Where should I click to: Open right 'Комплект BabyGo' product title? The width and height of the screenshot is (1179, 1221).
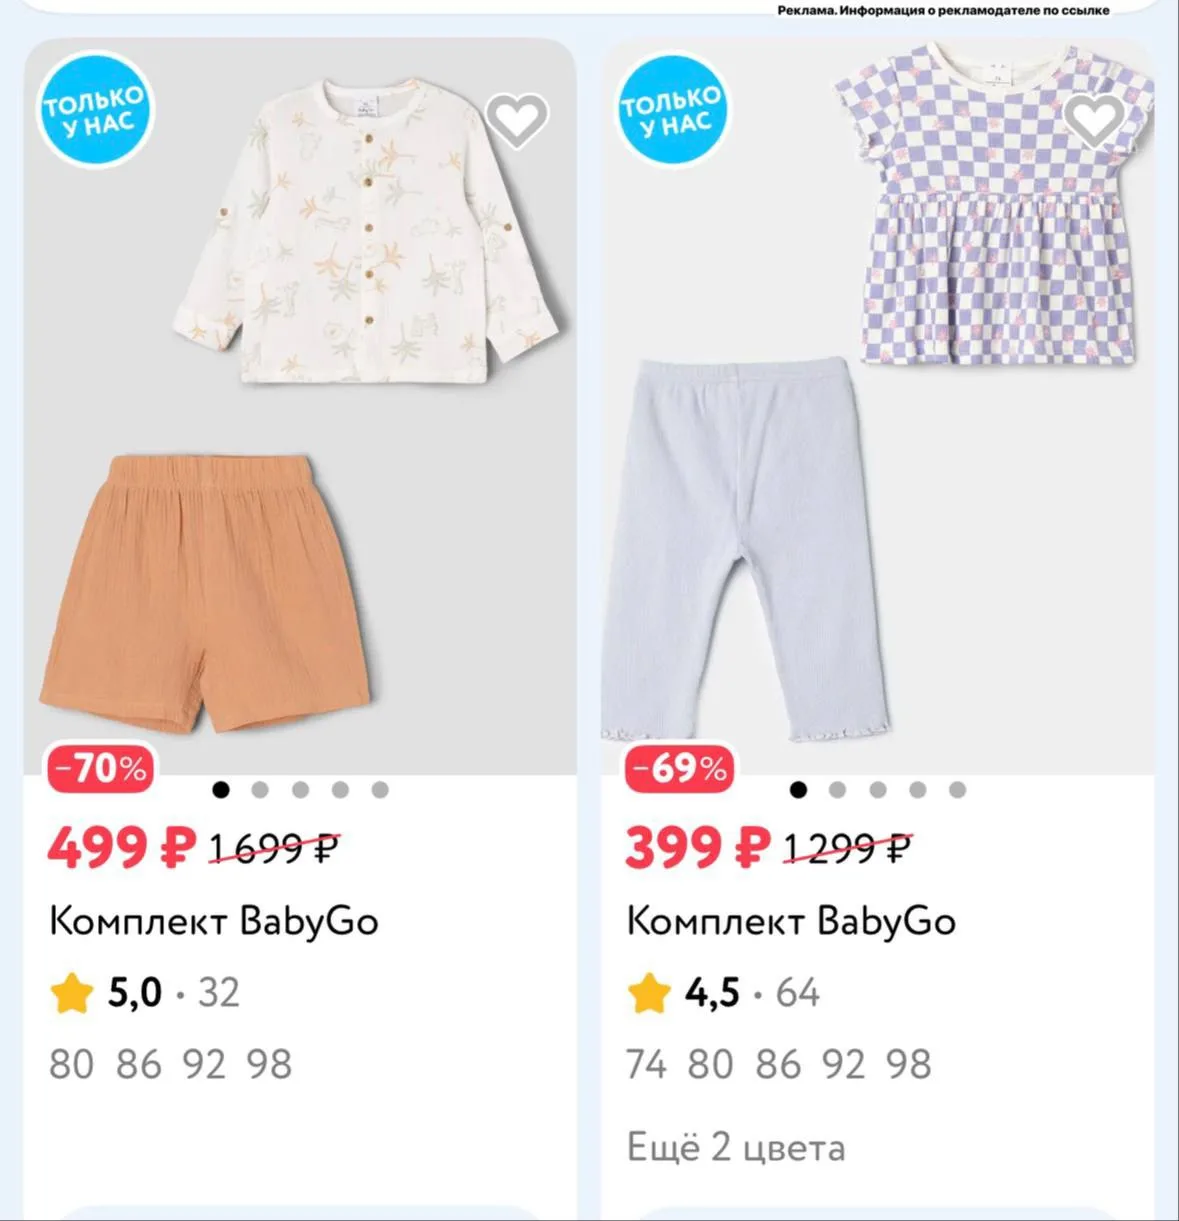[791, 921]
